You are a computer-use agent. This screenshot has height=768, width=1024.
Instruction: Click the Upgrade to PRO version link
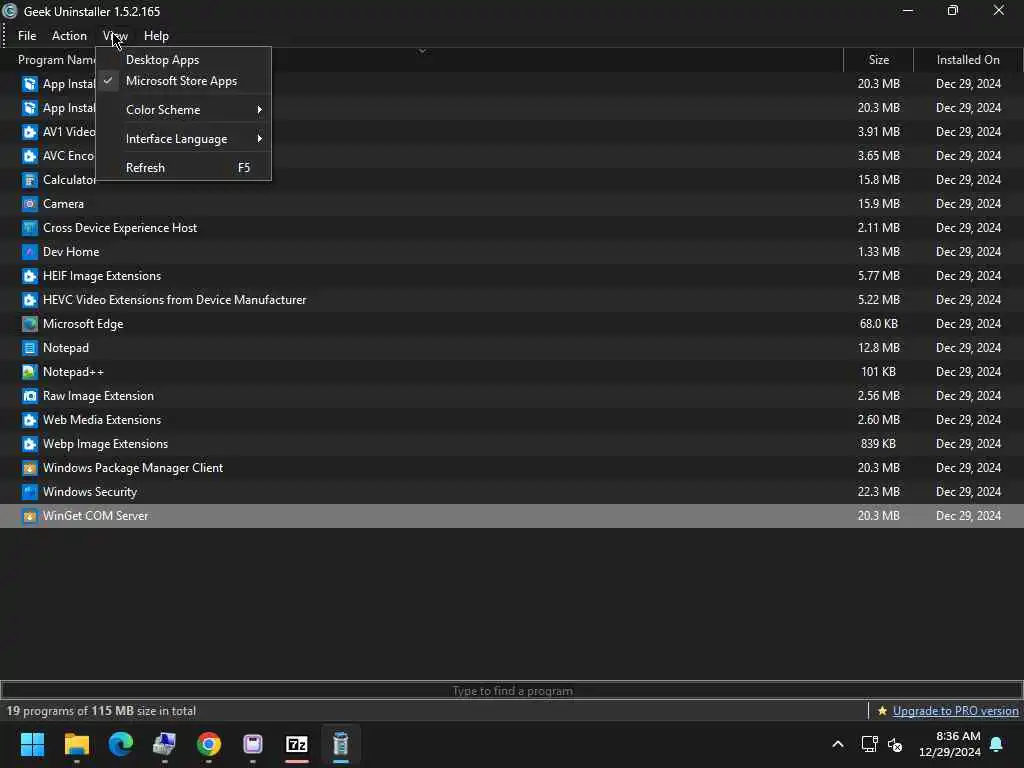[955, 711]
